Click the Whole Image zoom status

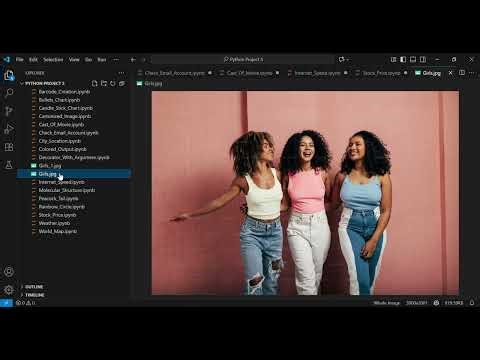(386, 303)
